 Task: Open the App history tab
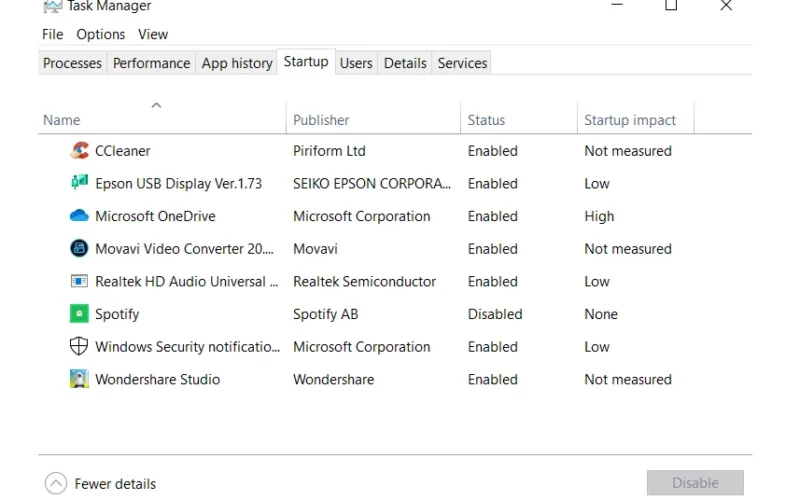pyautogui.click(x=237, y=63)
